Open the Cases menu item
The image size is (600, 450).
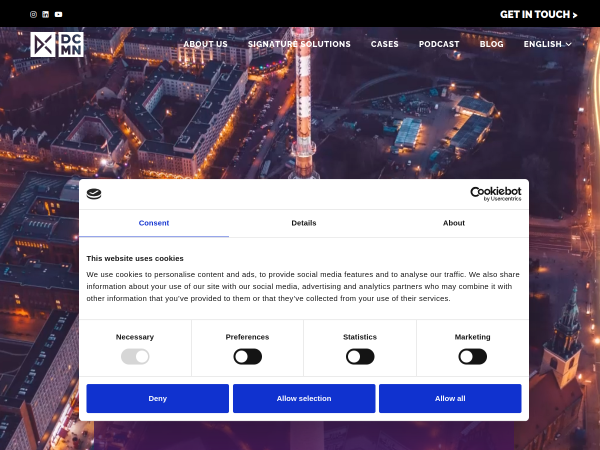pos(385,44)
